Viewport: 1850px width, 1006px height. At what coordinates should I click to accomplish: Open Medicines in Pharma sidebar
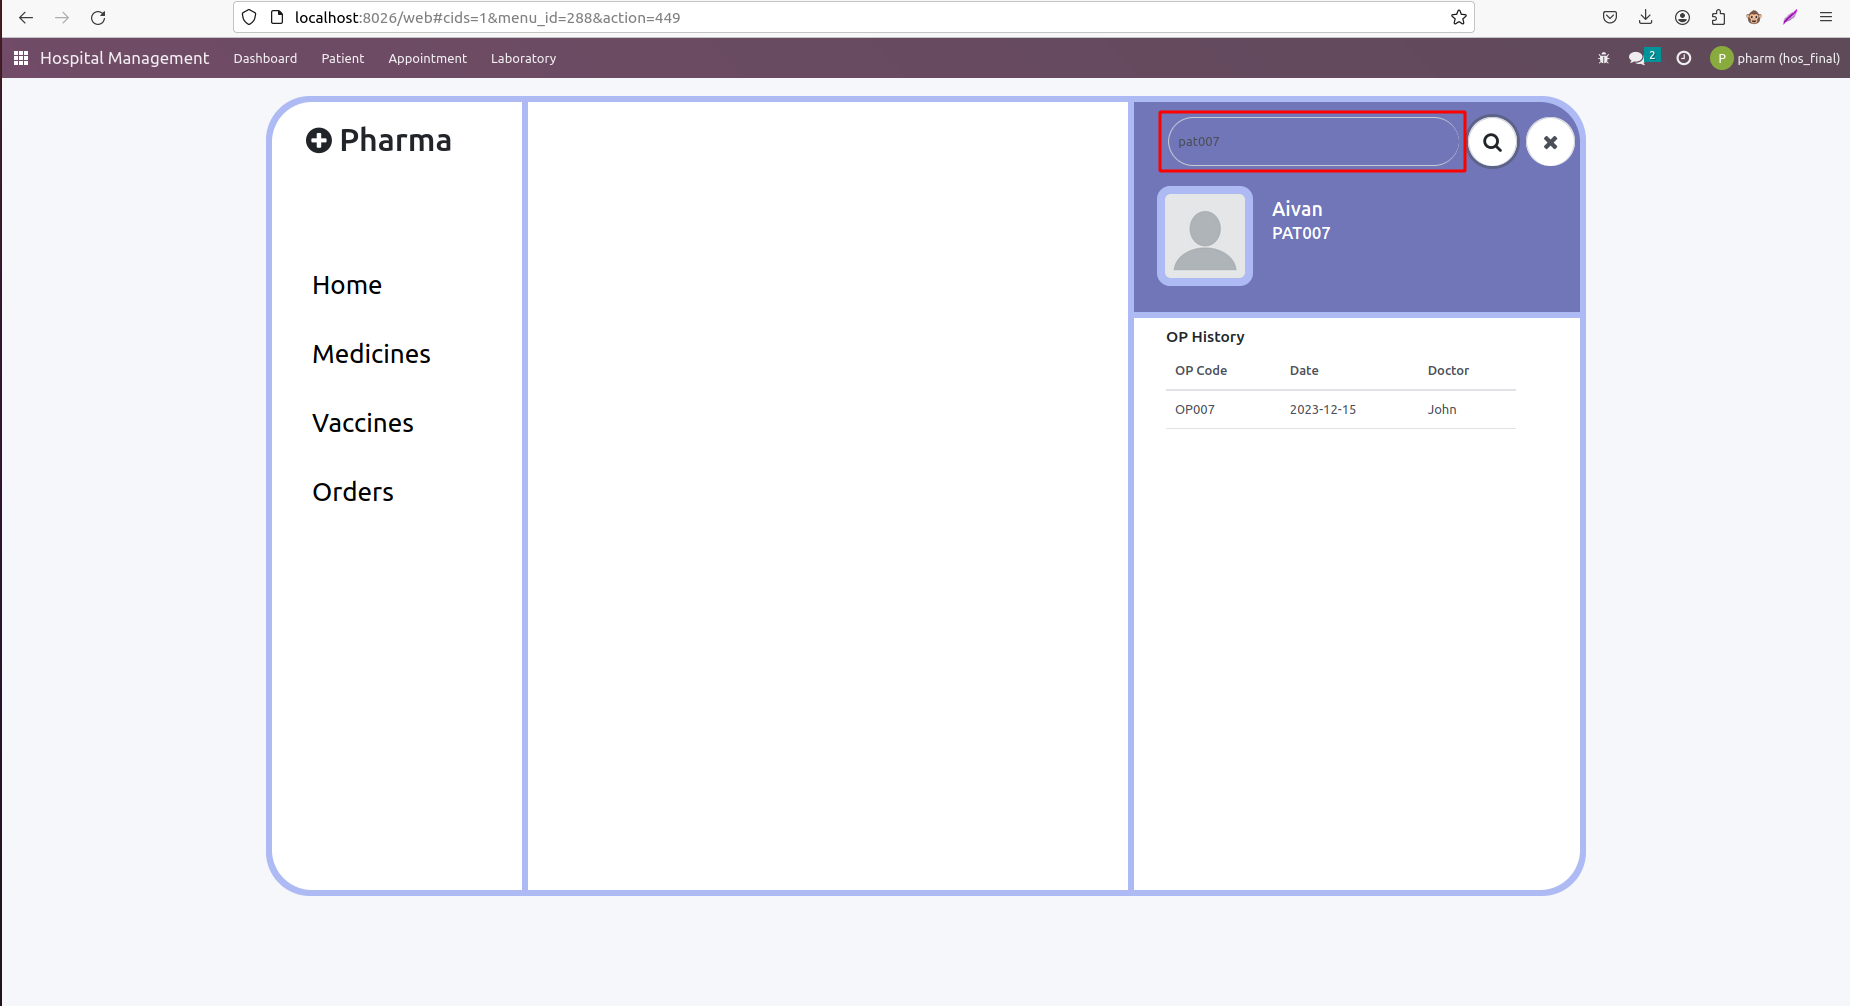tap(371, 354)
